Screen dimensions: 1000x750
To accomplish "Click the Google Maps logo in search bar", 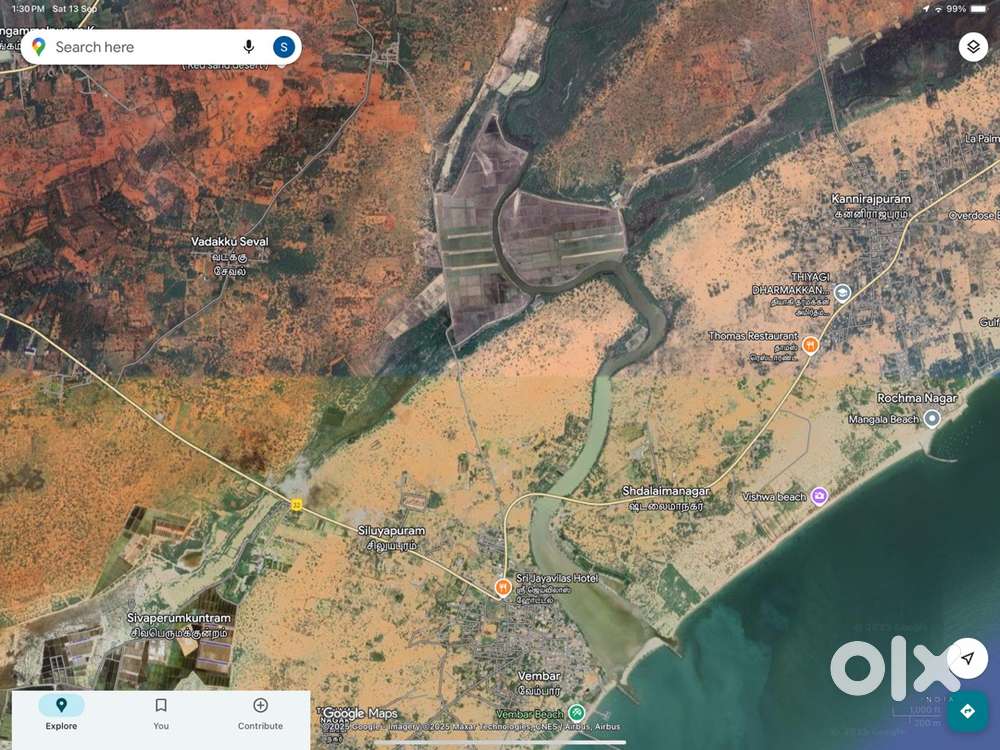I will 39,47.
